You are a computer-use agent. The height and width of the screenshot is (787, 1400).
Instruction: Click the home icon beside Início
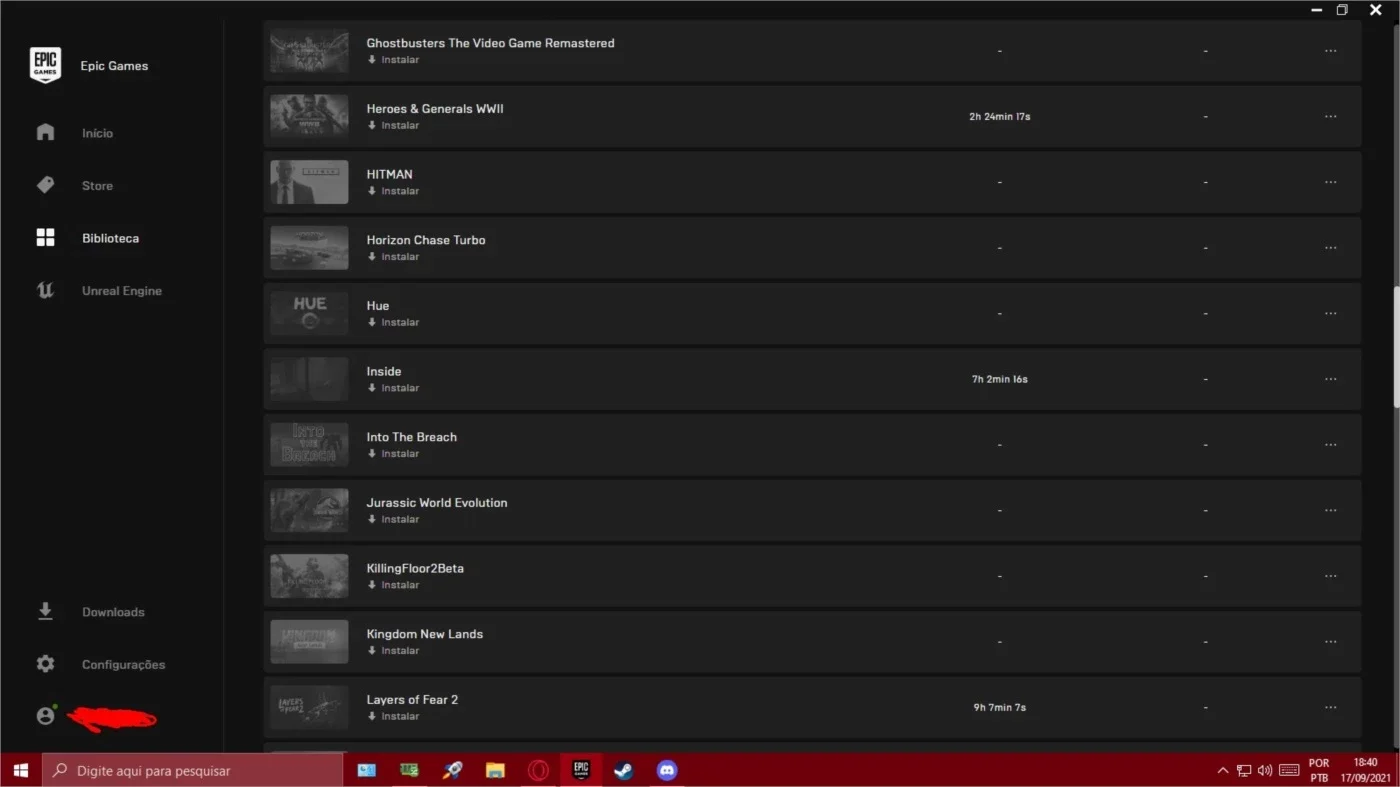pos(45,132)
